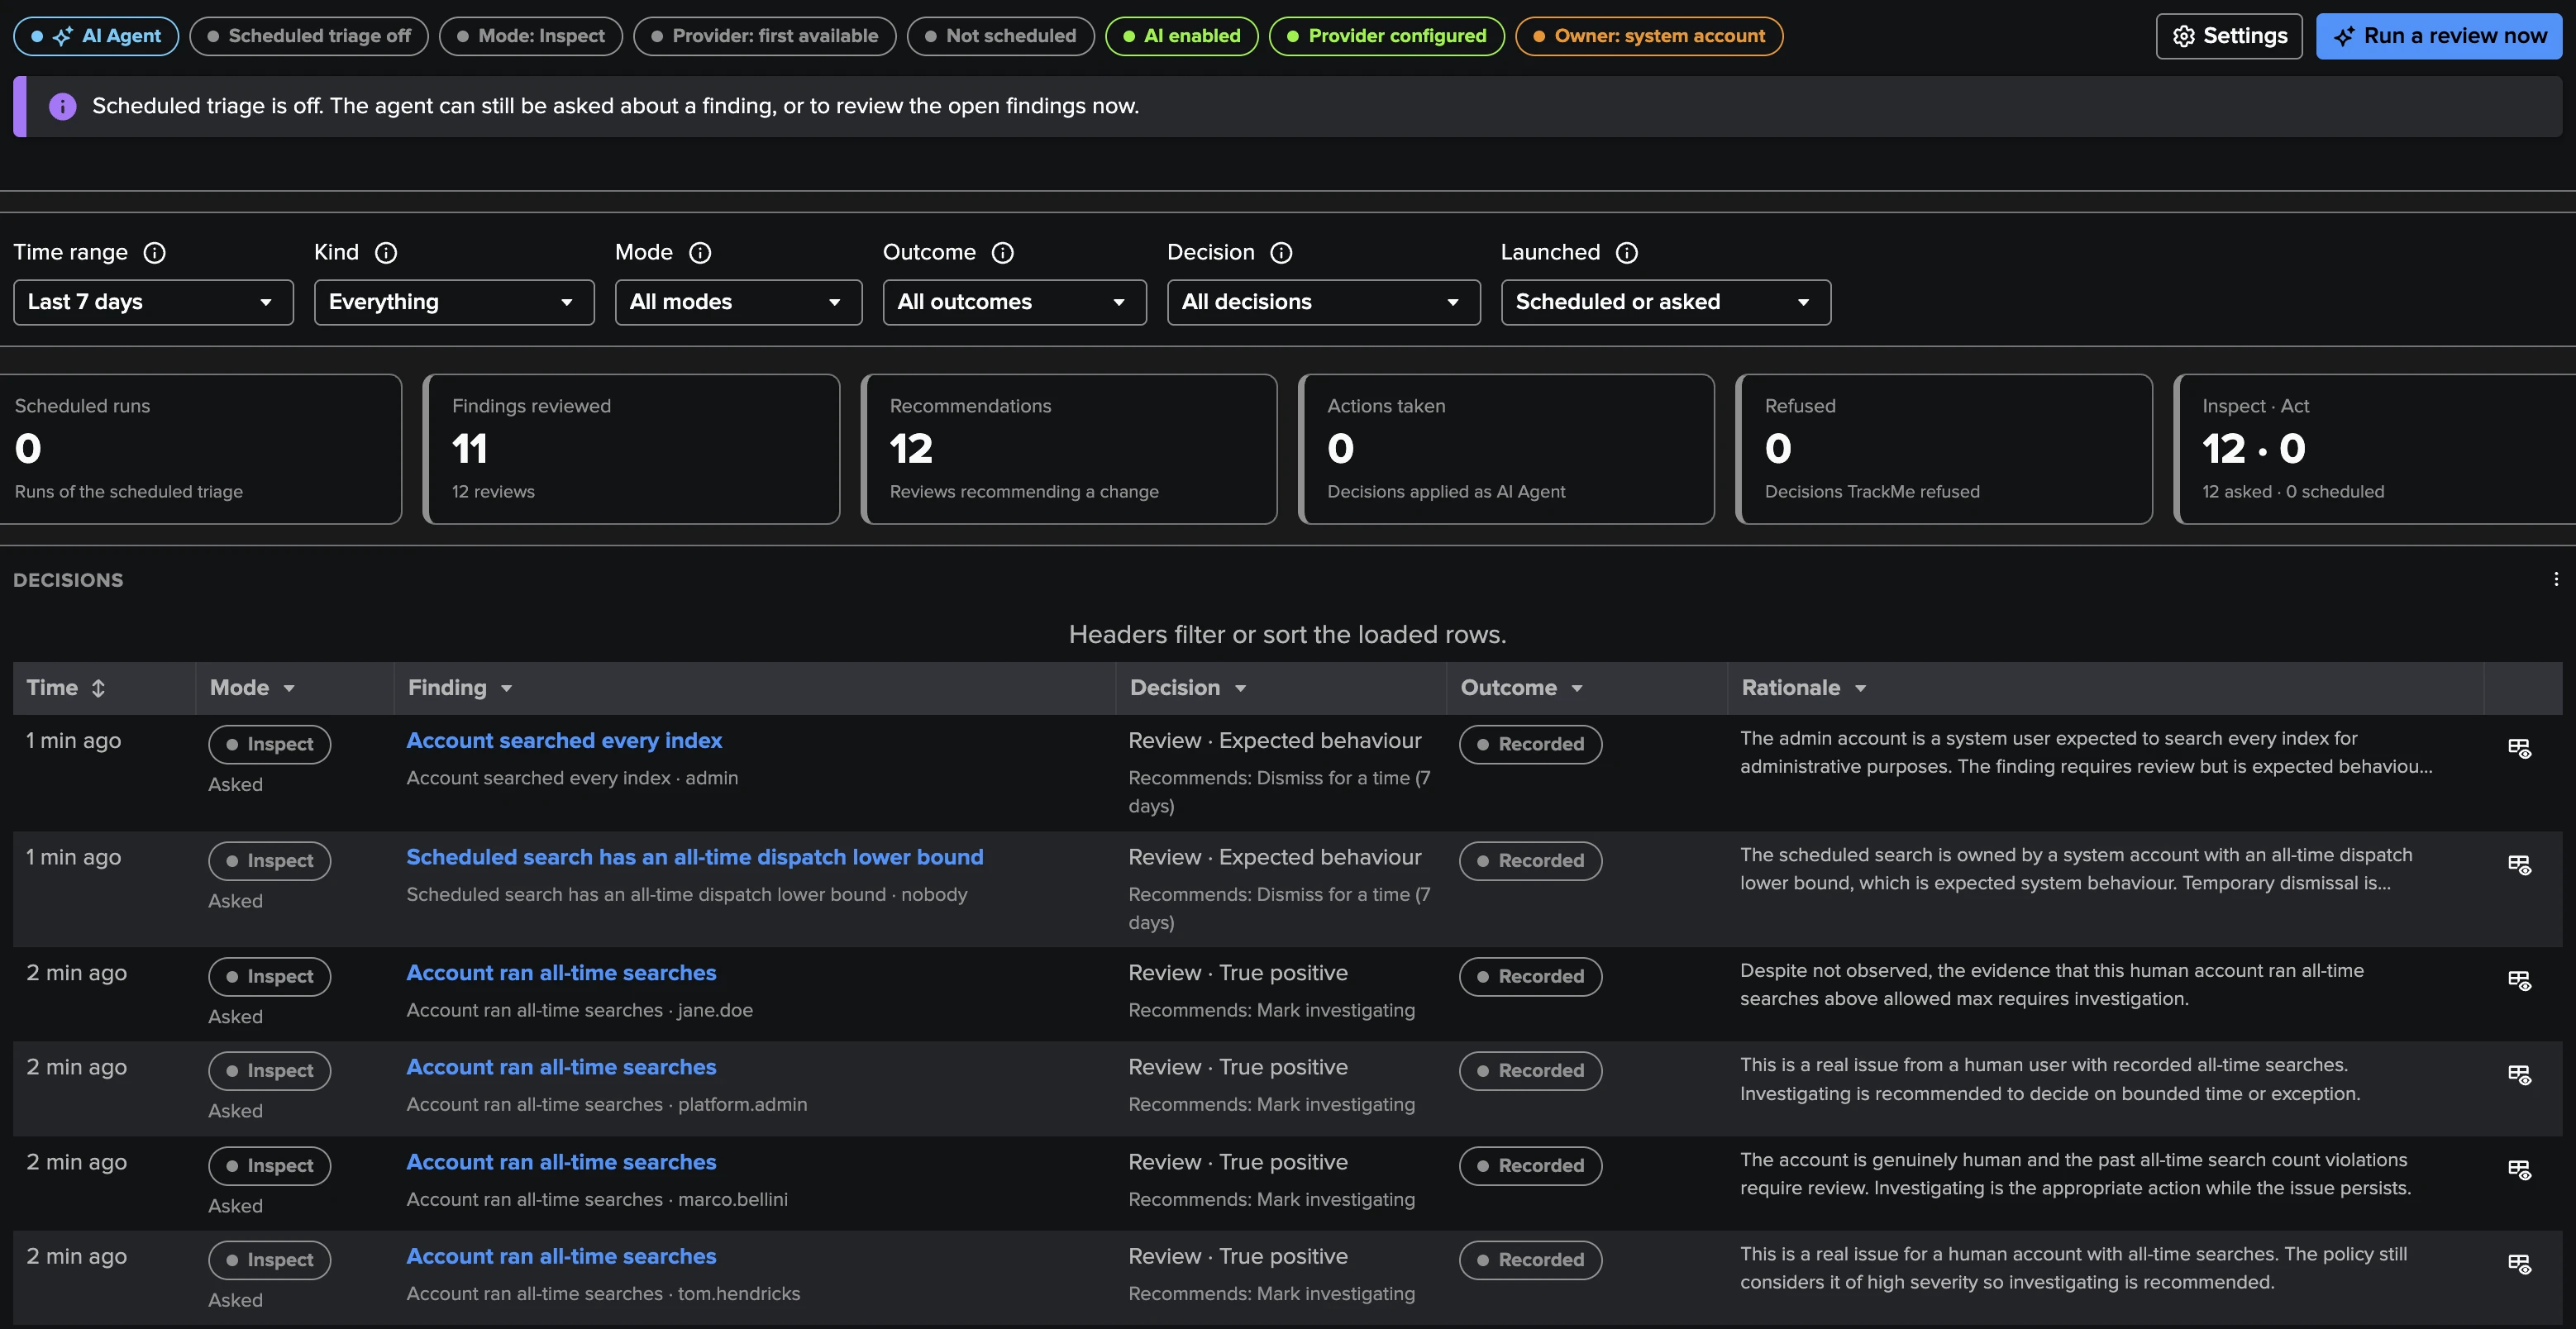Open the Kind dropdown showing Everything
2576x1329 pixels.
454,302
